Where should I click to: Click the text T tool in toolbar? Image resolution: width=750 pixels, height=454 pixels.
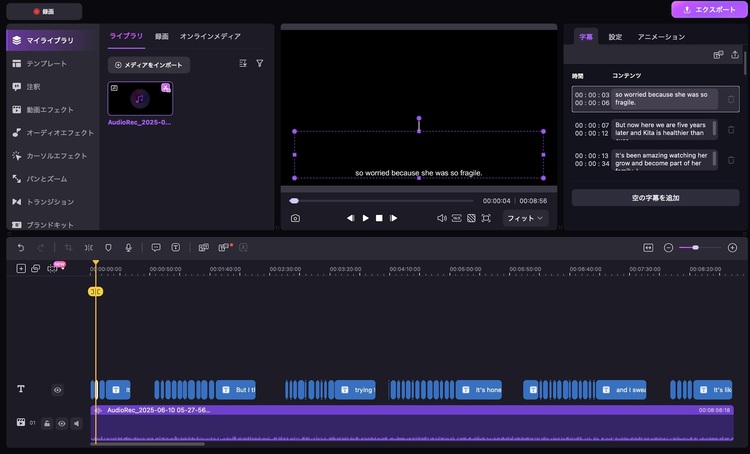coord(176,247)
